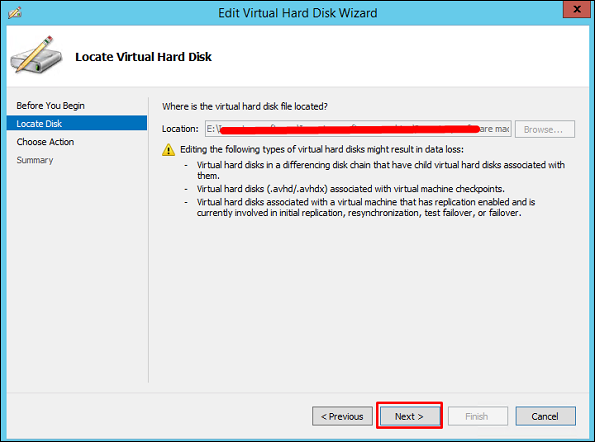
Task: Click the Locate Virtual Hard Disk heading
Action: pyautogui.click(x=143, y=57)
